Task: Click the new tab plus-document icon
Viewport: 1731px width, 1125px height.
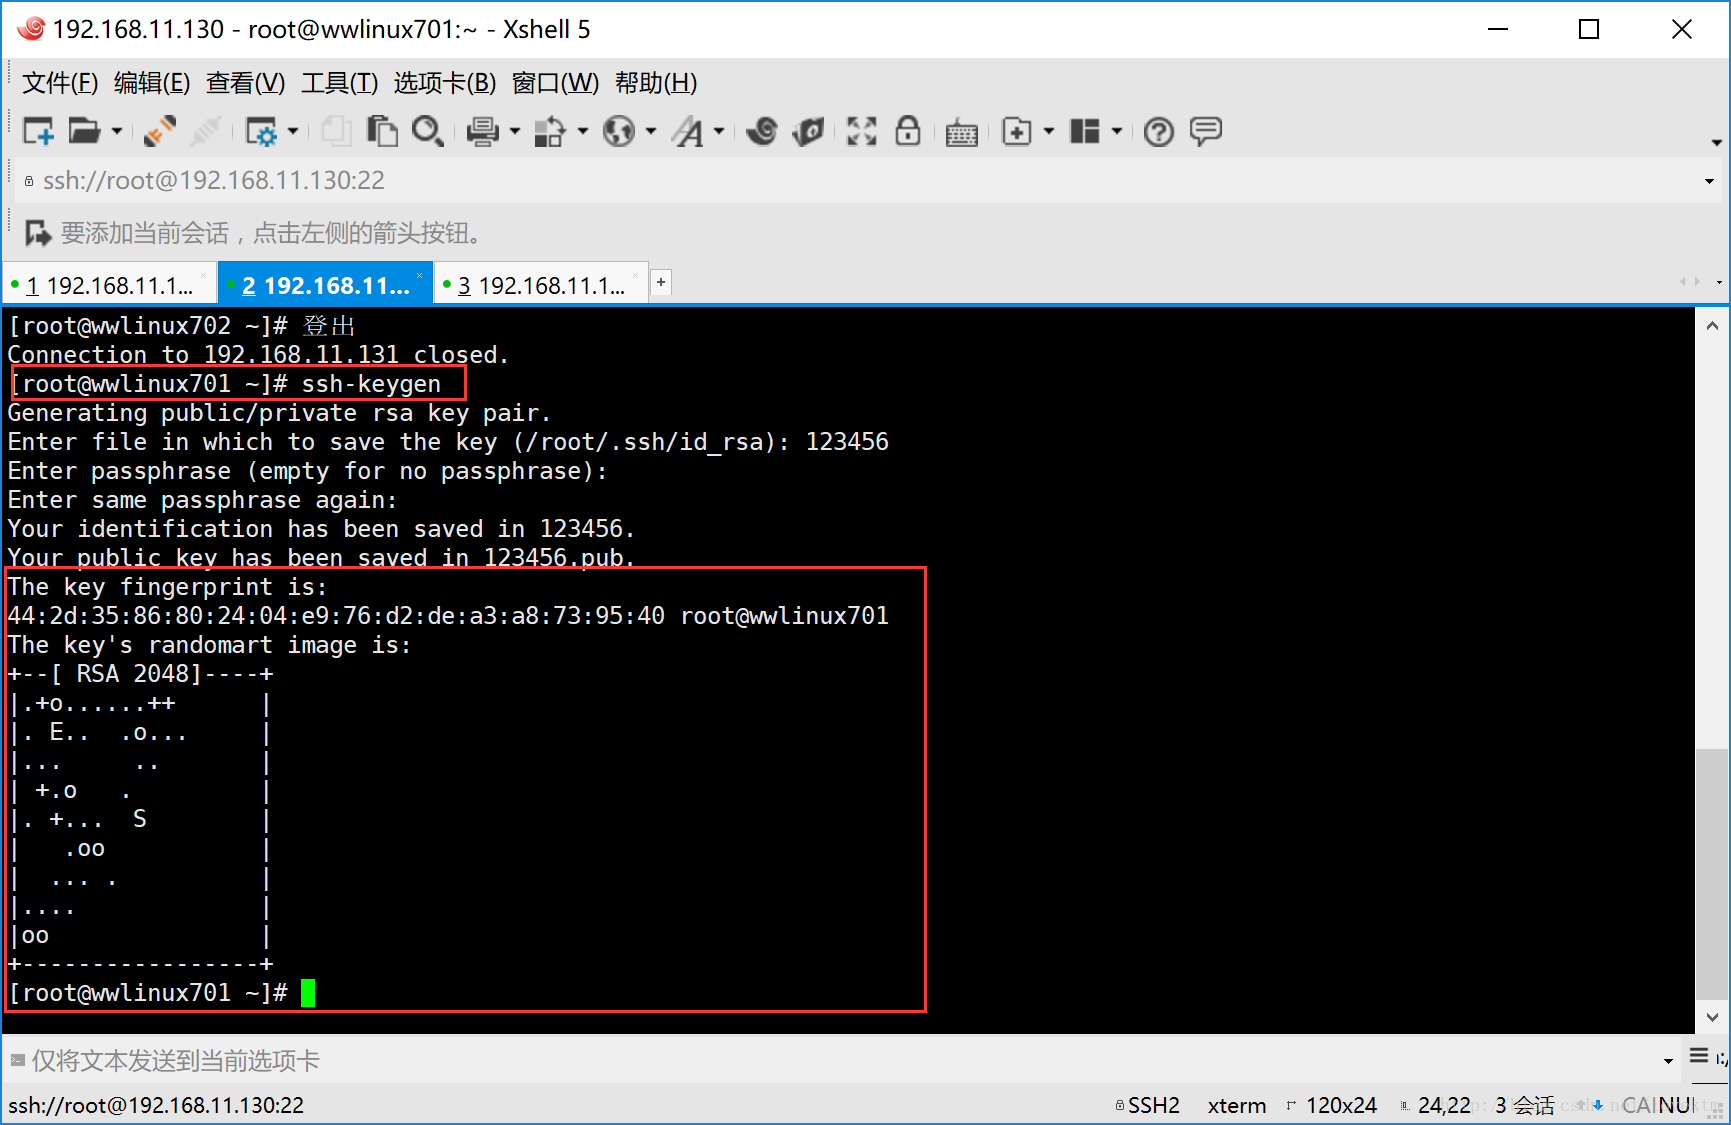Action: tap(1017, 131)
